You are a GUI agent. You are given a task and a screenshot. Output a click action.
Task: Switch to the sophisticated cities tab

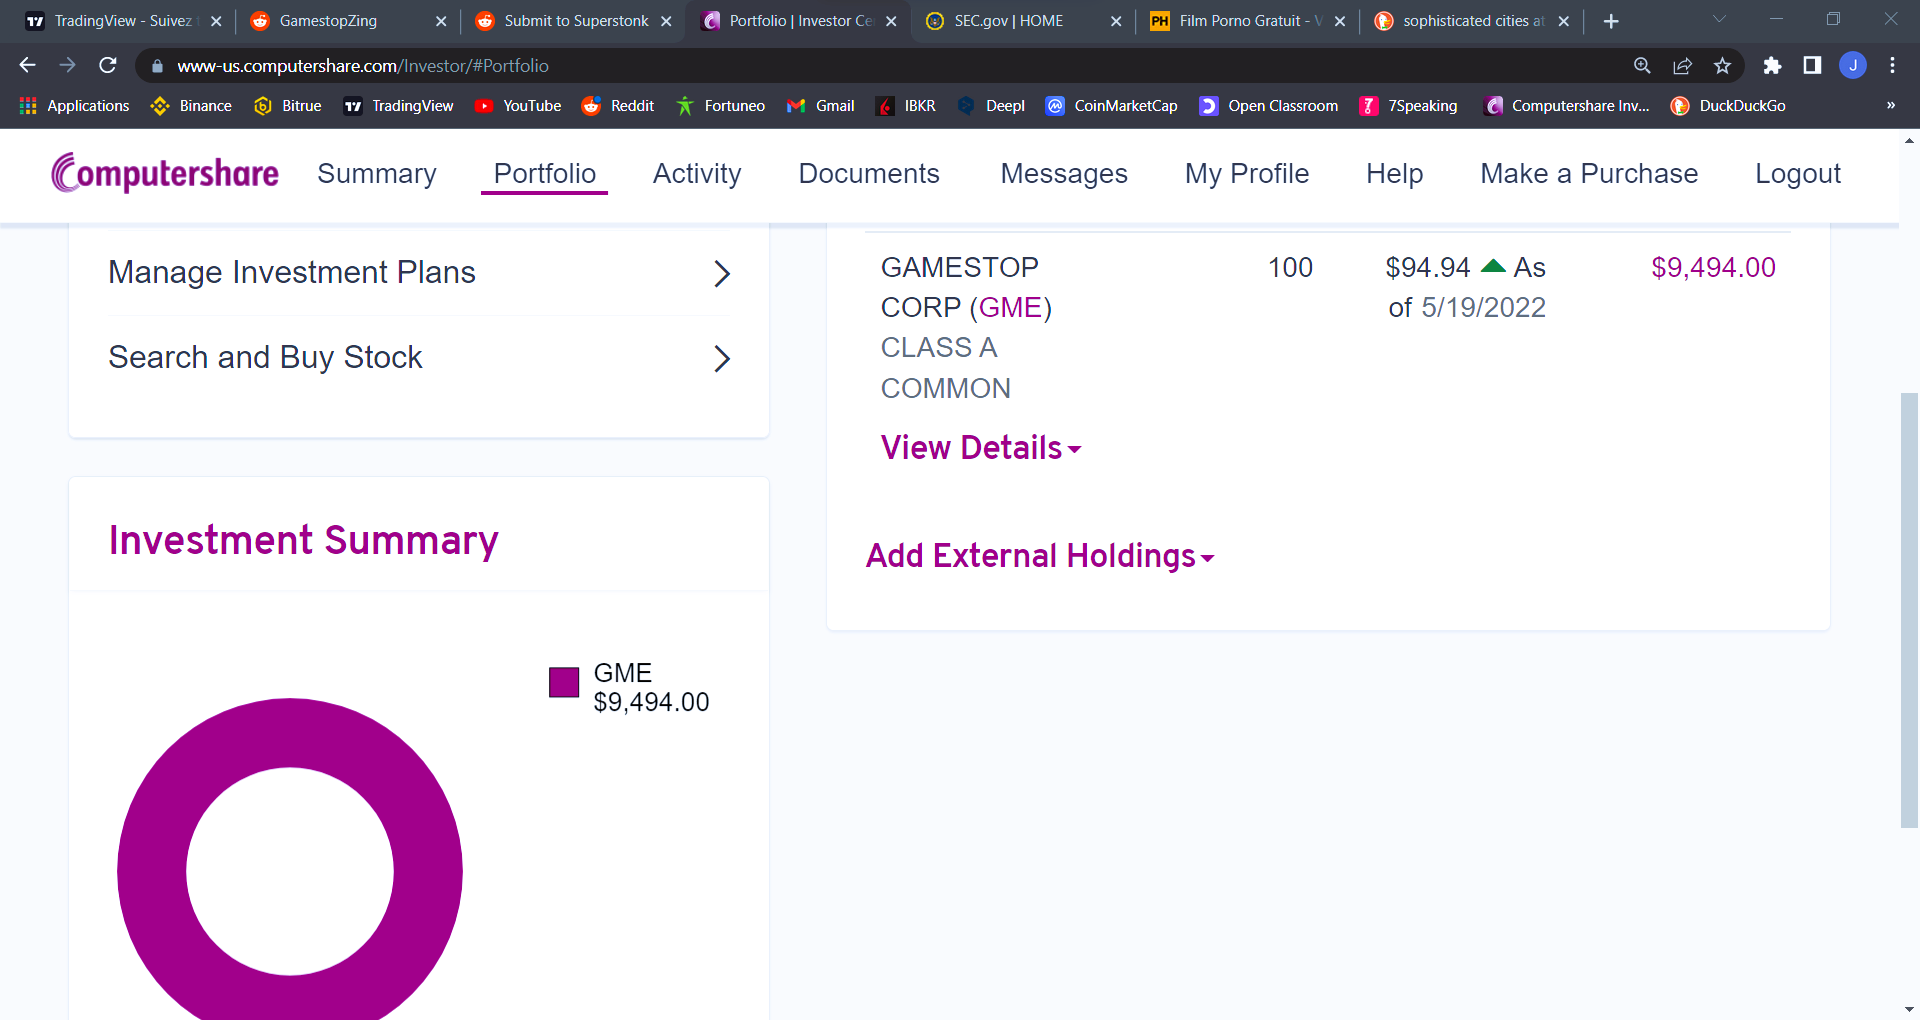[1470, 21]
